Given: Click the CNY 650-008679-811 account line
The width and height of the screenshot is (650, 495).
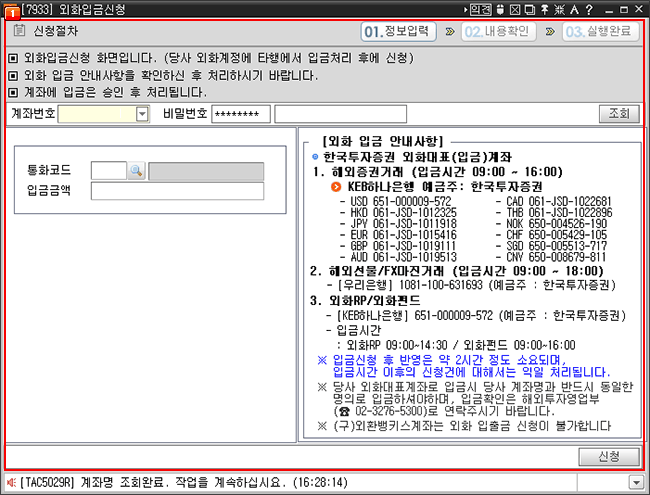Looking at the screenshot, I should coord(551,257).
